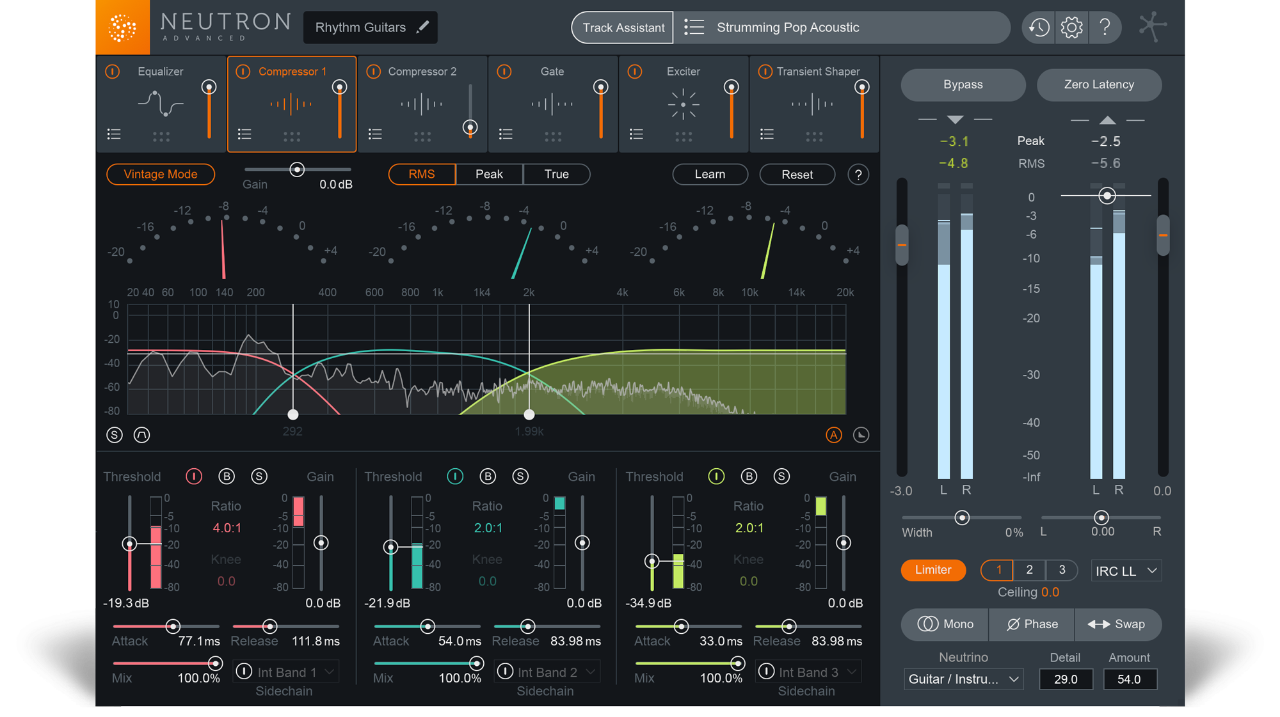
Task: Enable Vintage Mode
Action: pos(160,174)
